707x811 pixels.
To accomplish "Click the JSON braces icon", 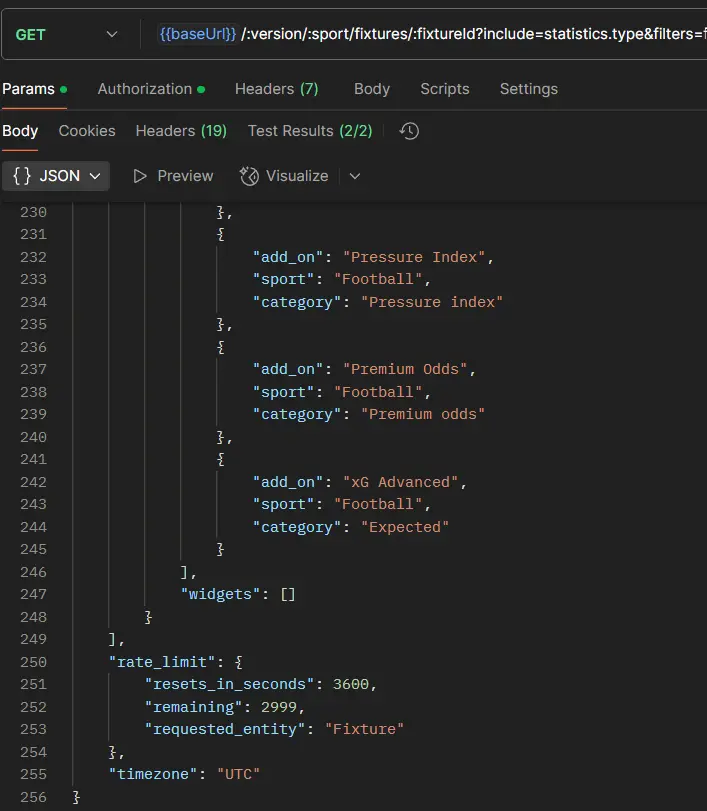I will coord(22,176).
